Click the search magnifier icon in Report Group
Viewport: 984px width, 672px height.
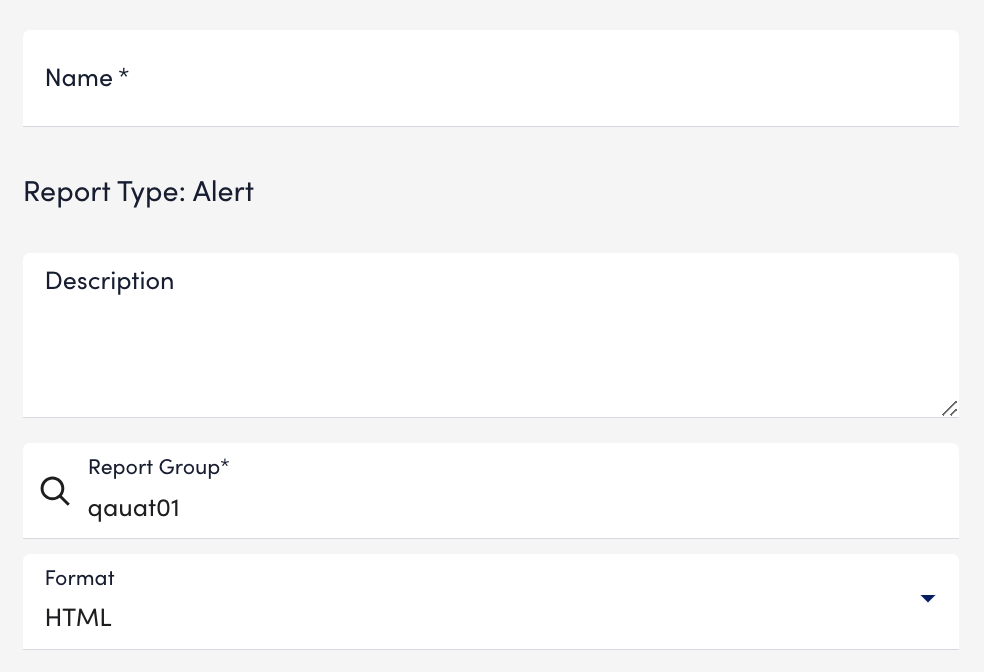click(x=55, y=491)
